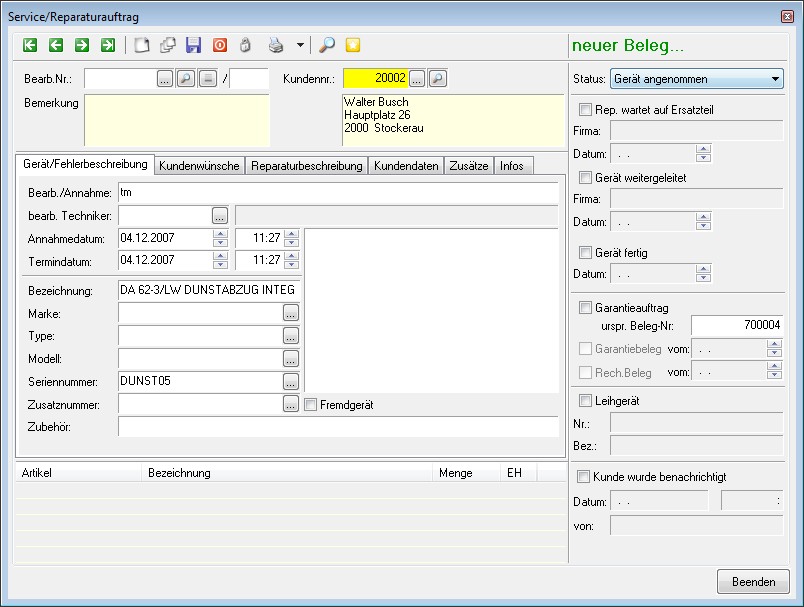Click Termindatum time spinner
This screenshot has width=804, height=607.
[292, 260]
